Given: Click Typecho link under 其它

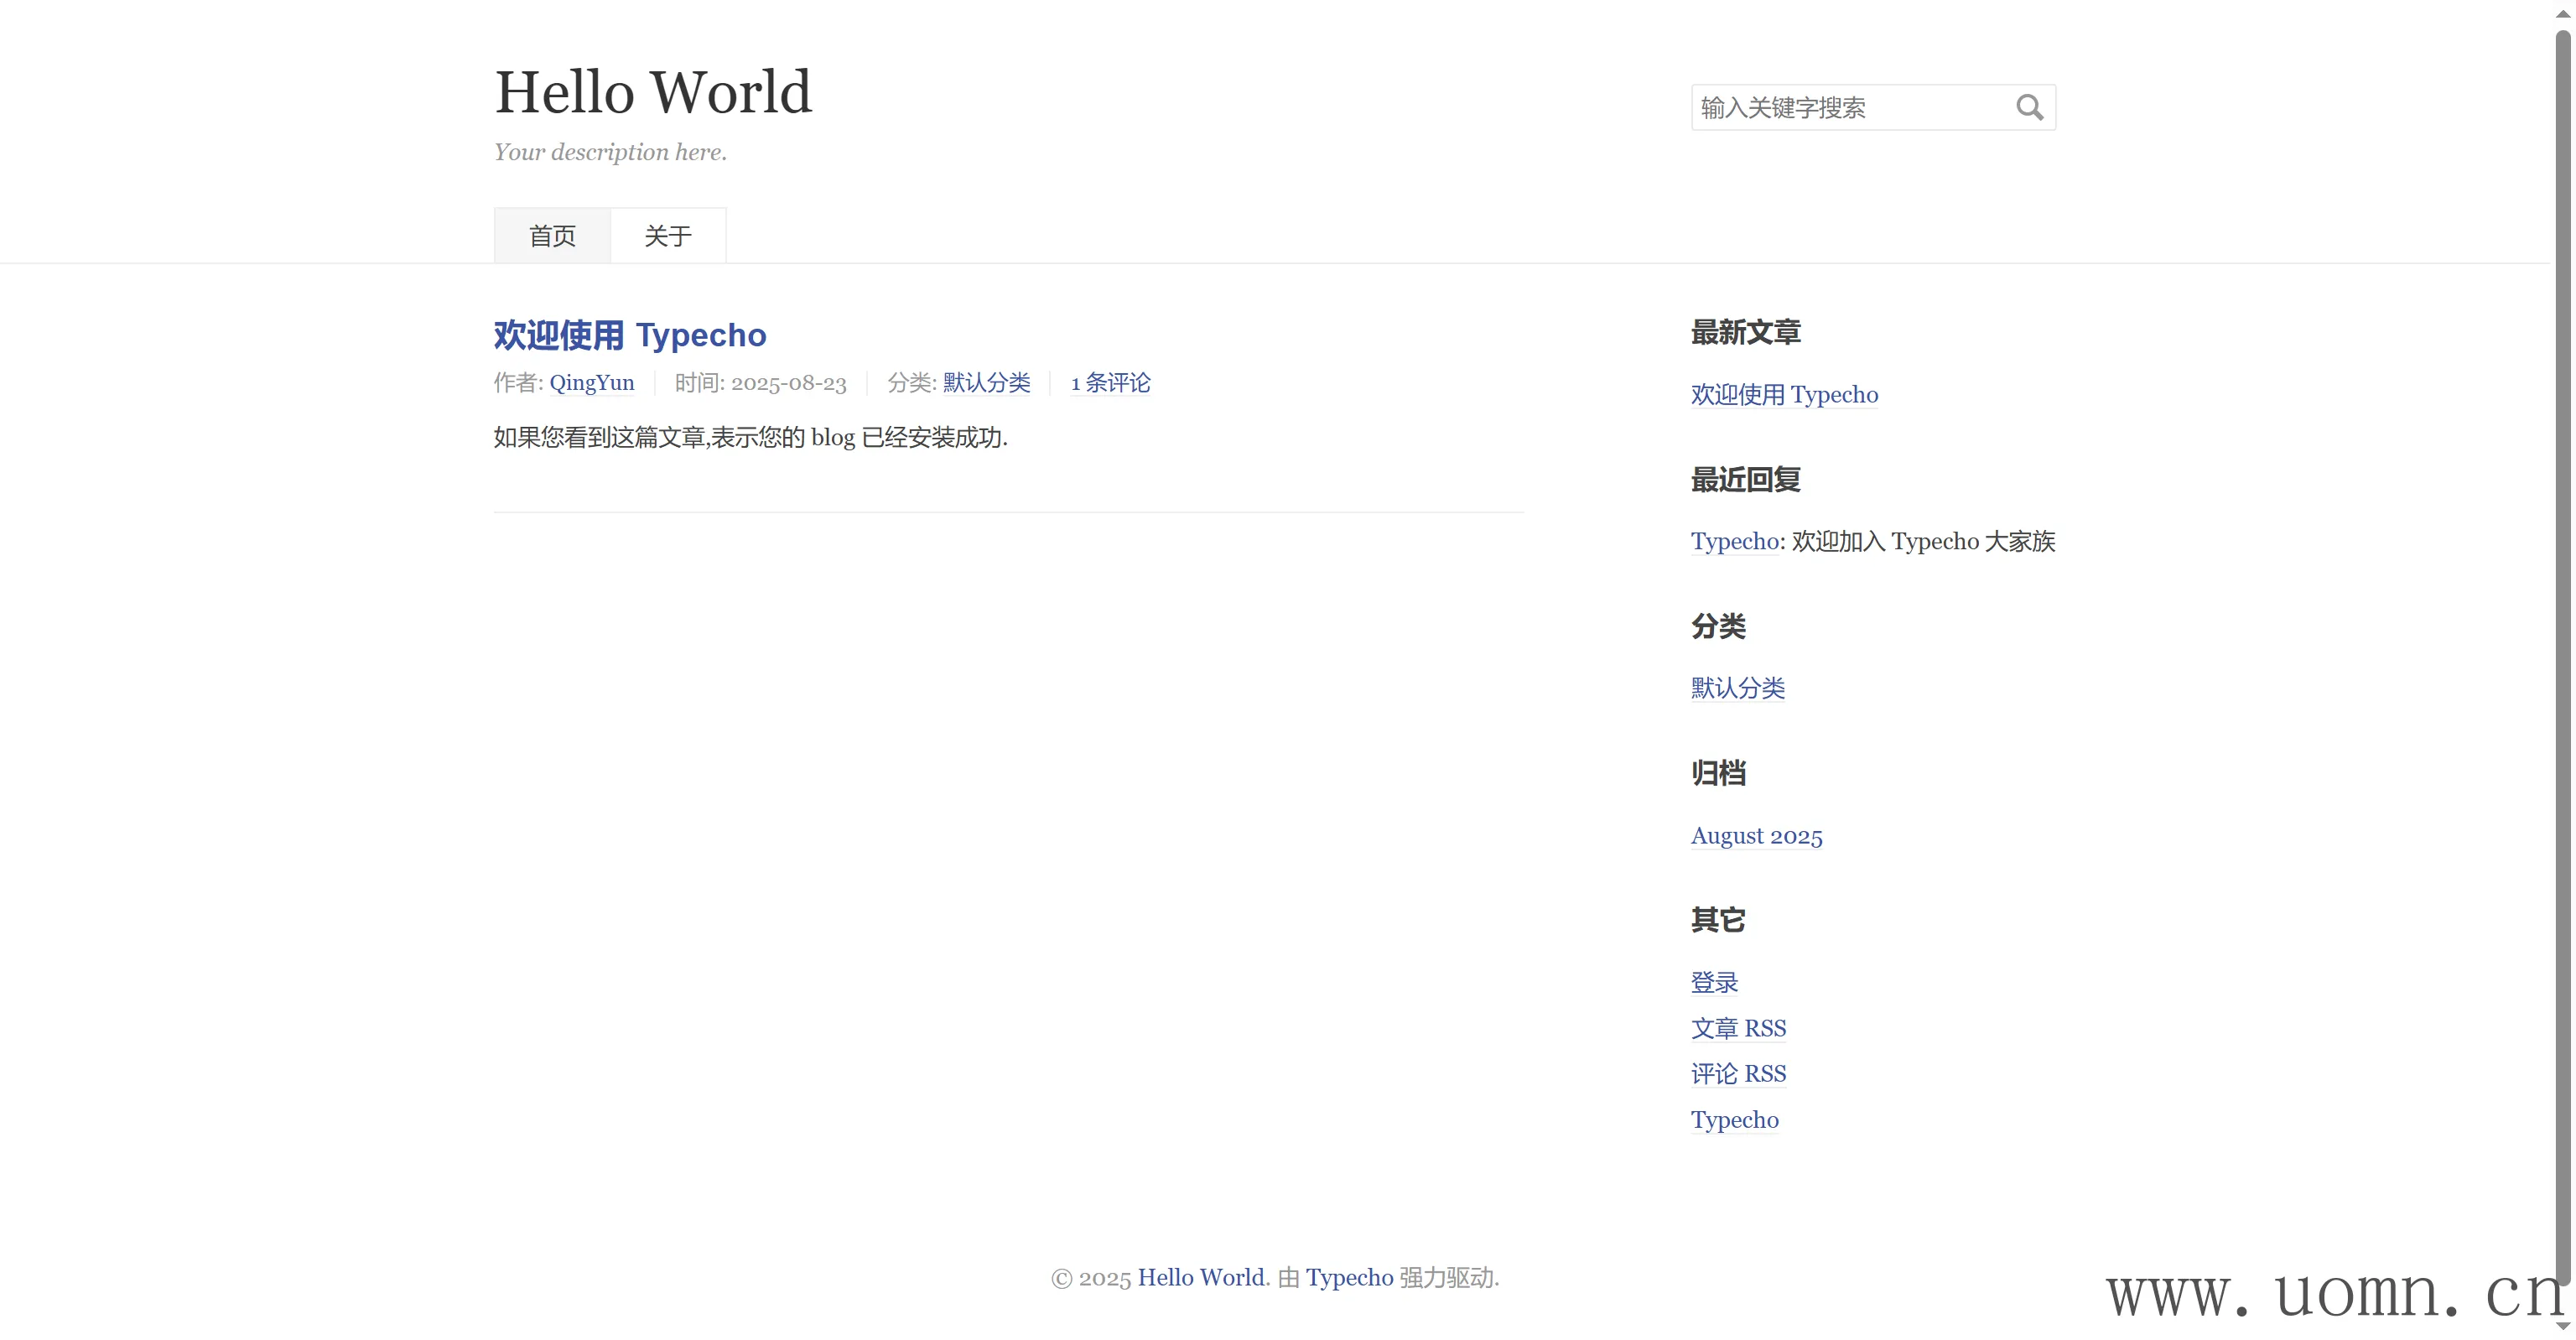Looking at the screenshot, I should tap(1734, 1120).
